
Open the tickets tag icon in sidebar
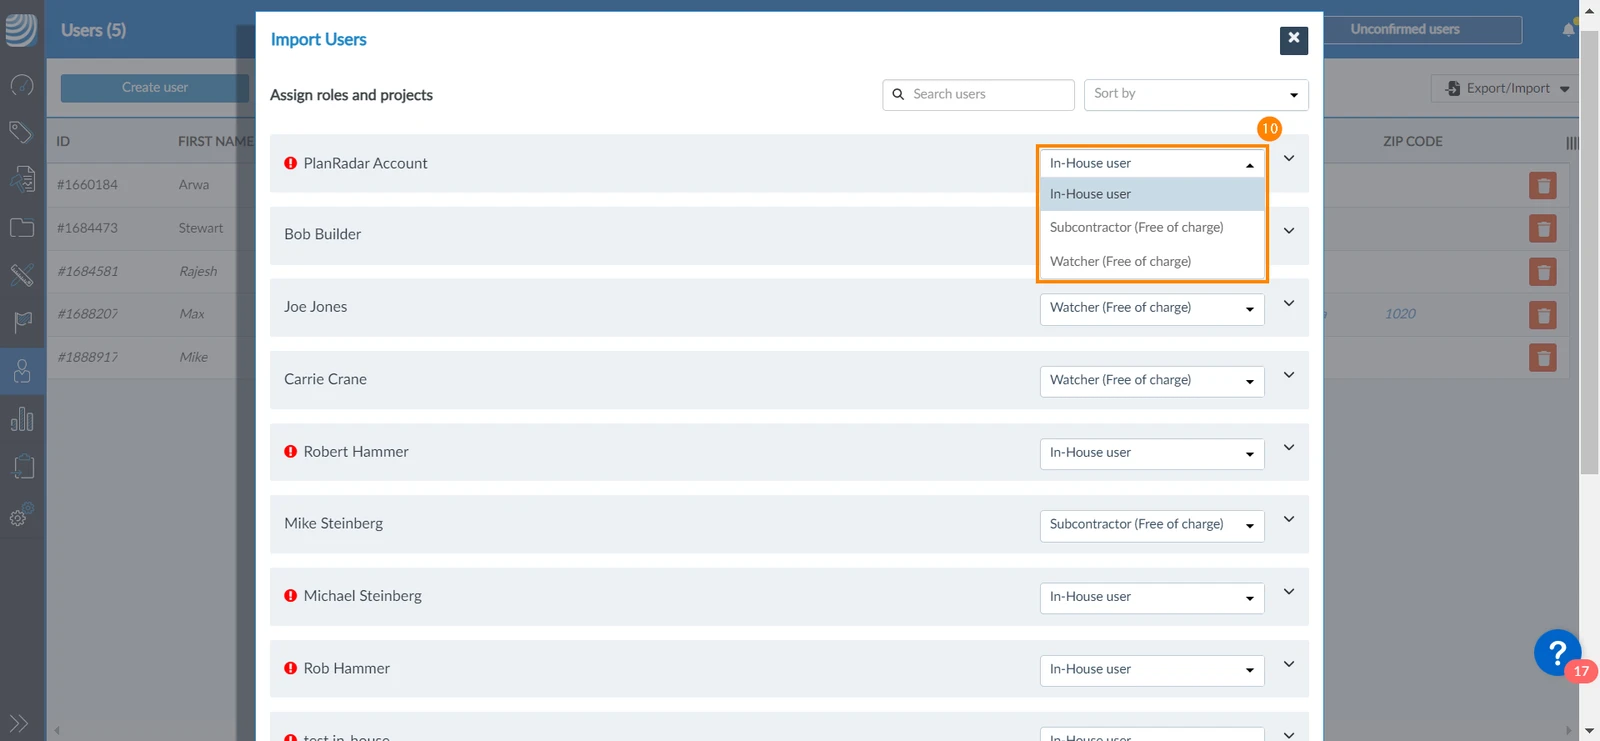click(21, 131)
